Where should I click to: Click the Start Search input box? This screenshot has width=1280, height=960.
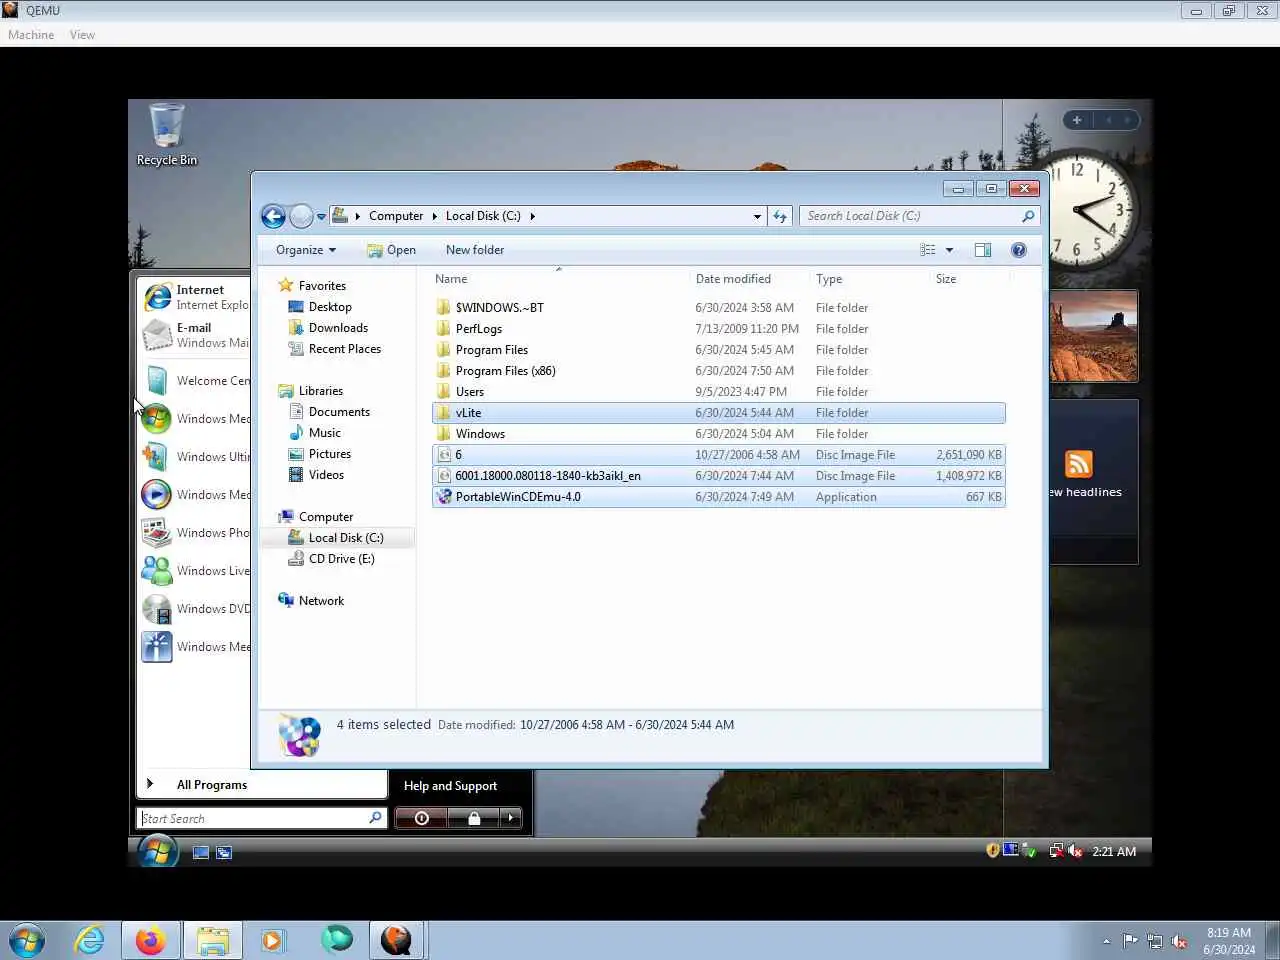(260, 818)
